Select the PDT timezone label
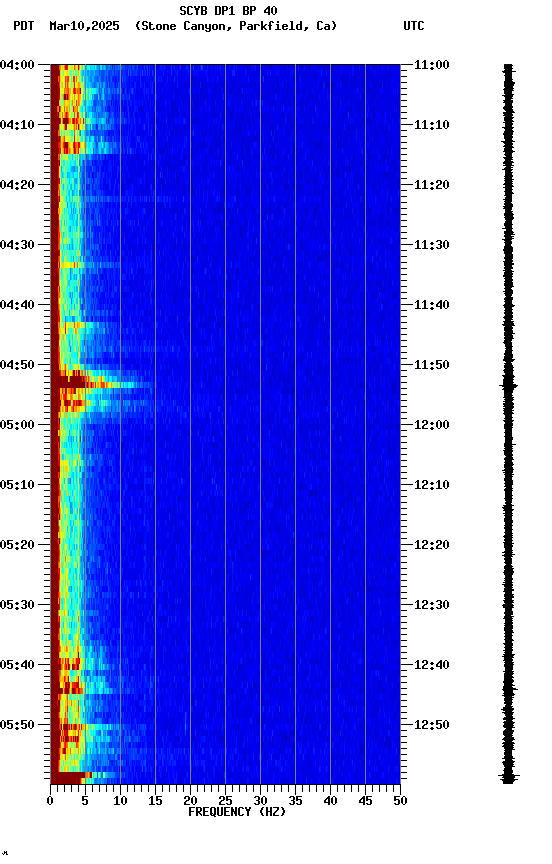Image resolution: width=552 pixels, height=864 pixels. (x=24, y=26)
